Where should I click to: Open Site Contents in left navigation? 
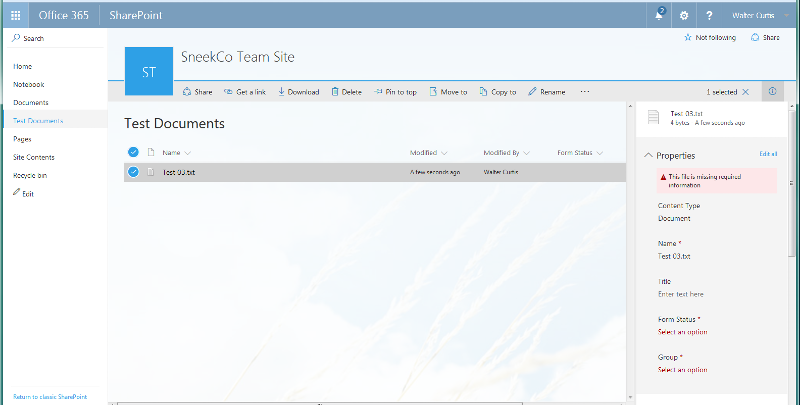(x=33, y=157)
